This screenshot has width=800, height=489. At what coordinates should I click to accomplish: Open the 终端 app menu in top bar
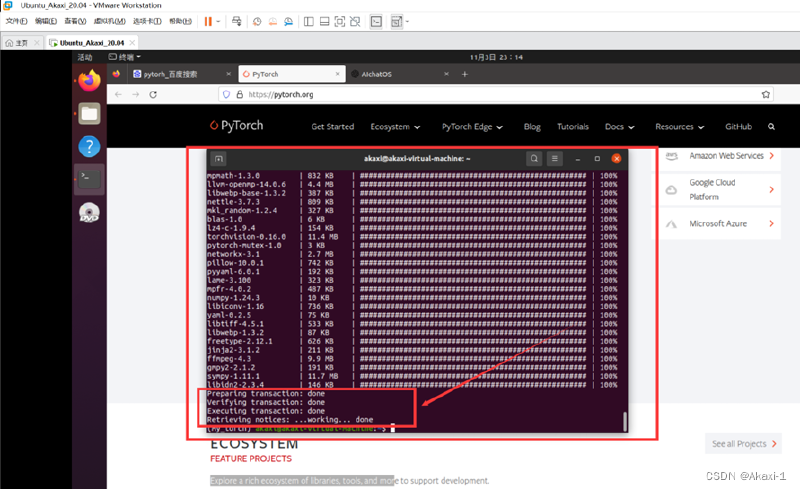point(124,57)
